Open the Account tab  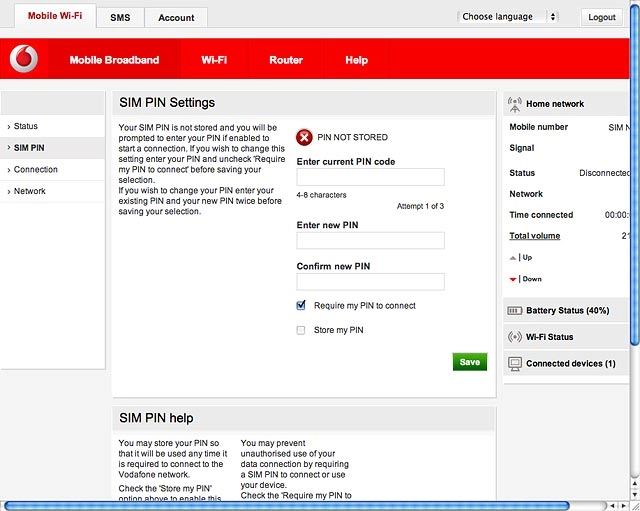click(176, 18)
